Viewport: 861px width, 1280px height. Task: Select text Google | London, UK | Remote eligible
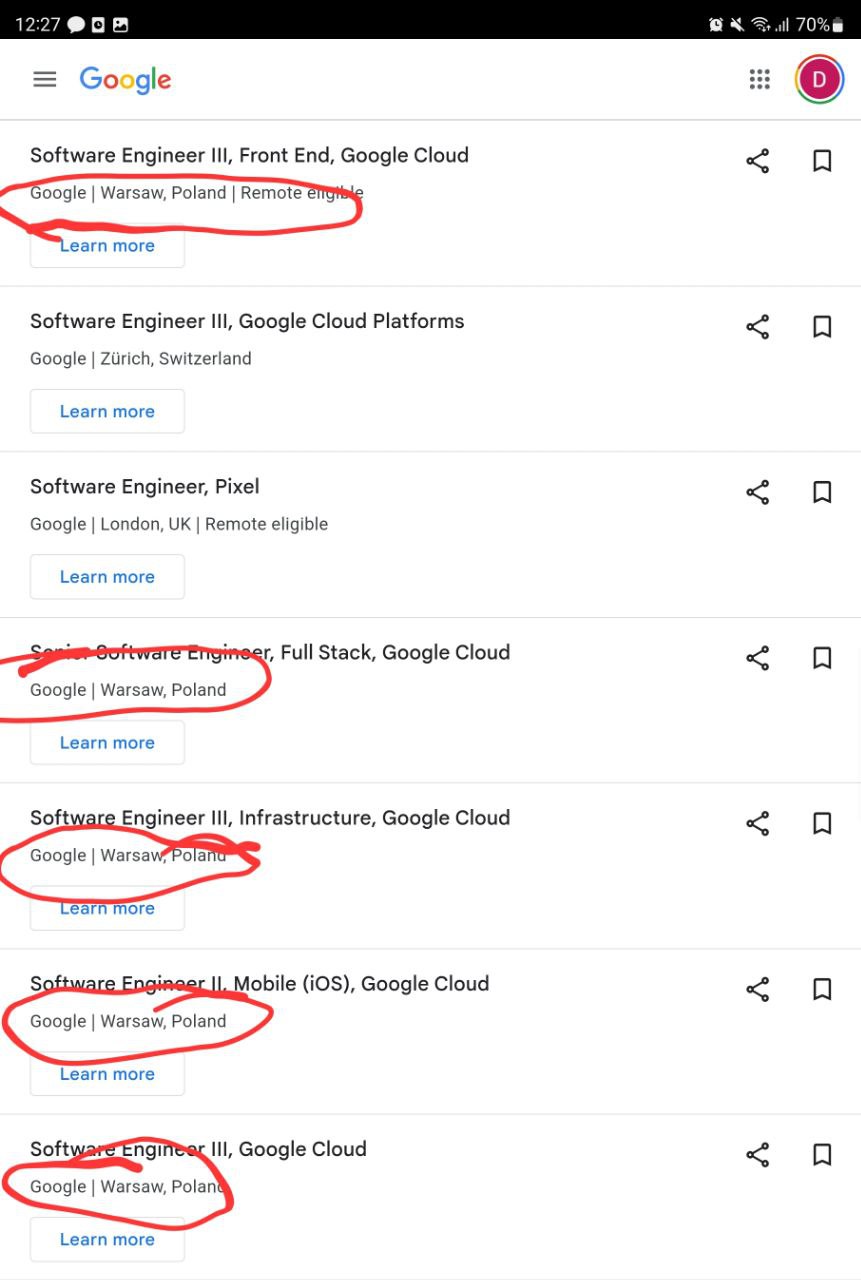(x=179, y=524)
